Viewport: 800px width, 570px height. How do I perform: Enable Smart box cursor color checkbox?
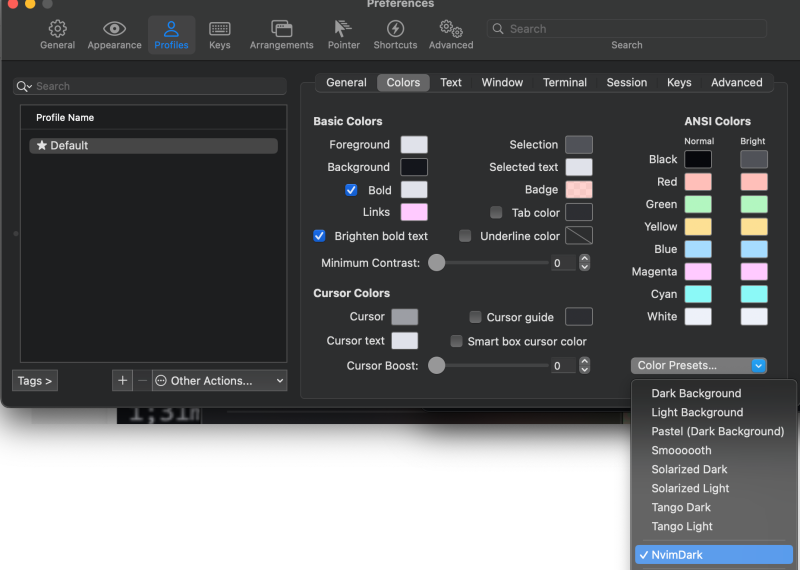click(457, 341)
